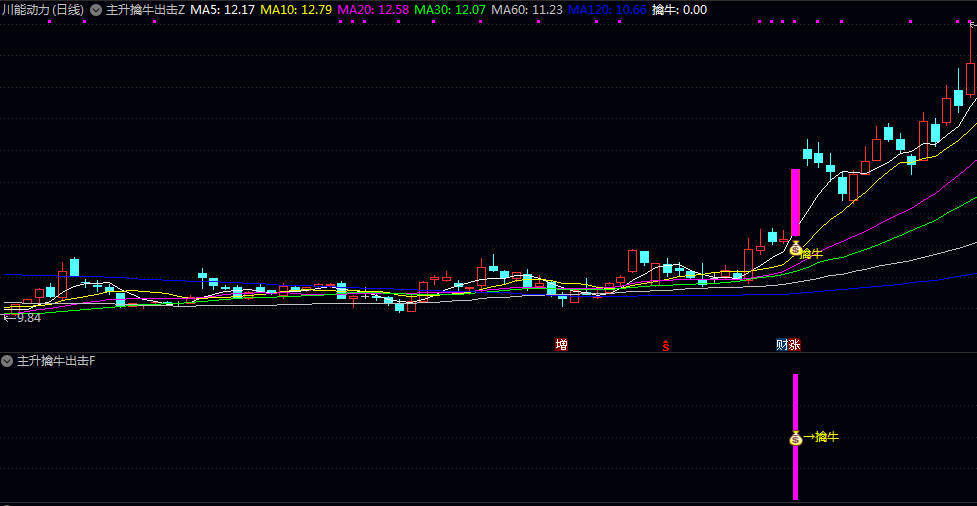Expand the 主升擒牛出击F indicator menu icon
Viewport: 977px width, 506px height.
7,361
